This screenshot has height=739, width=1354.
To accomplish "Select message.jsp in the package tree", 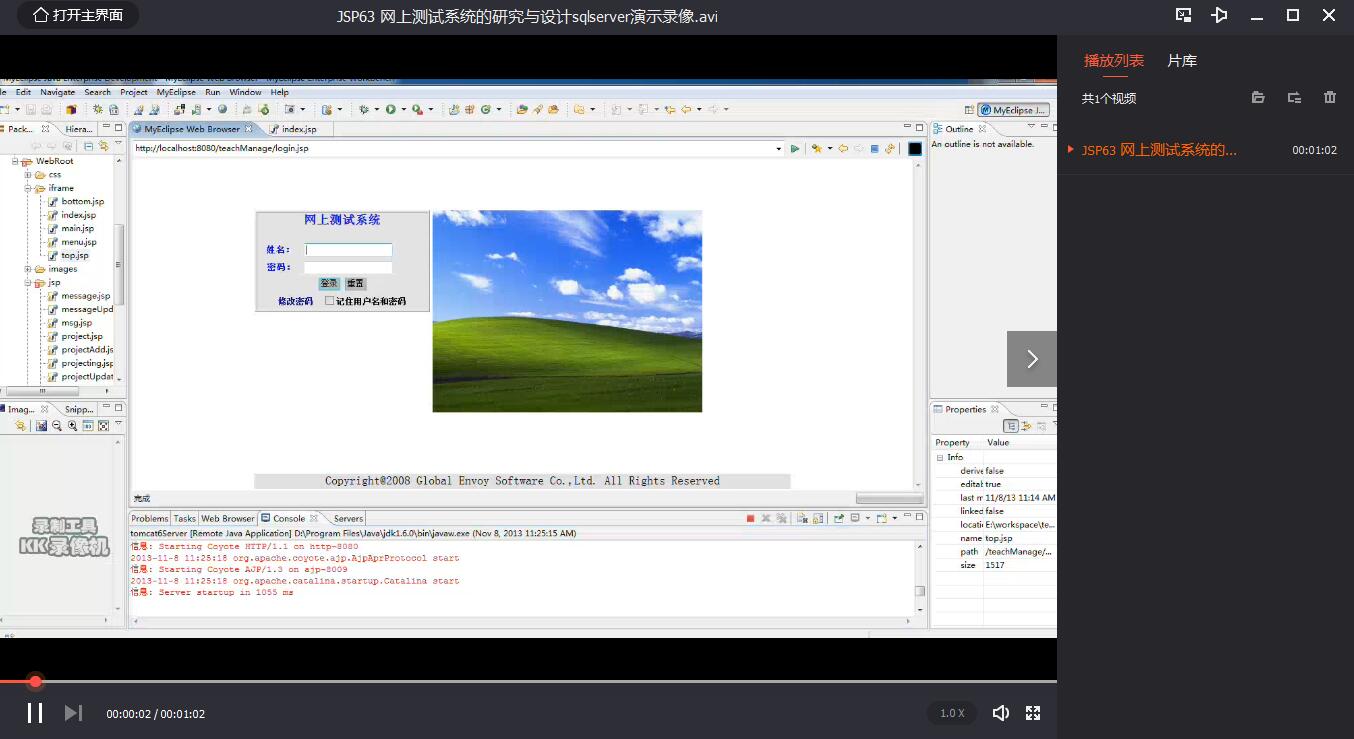I will [x=85, y=296].
